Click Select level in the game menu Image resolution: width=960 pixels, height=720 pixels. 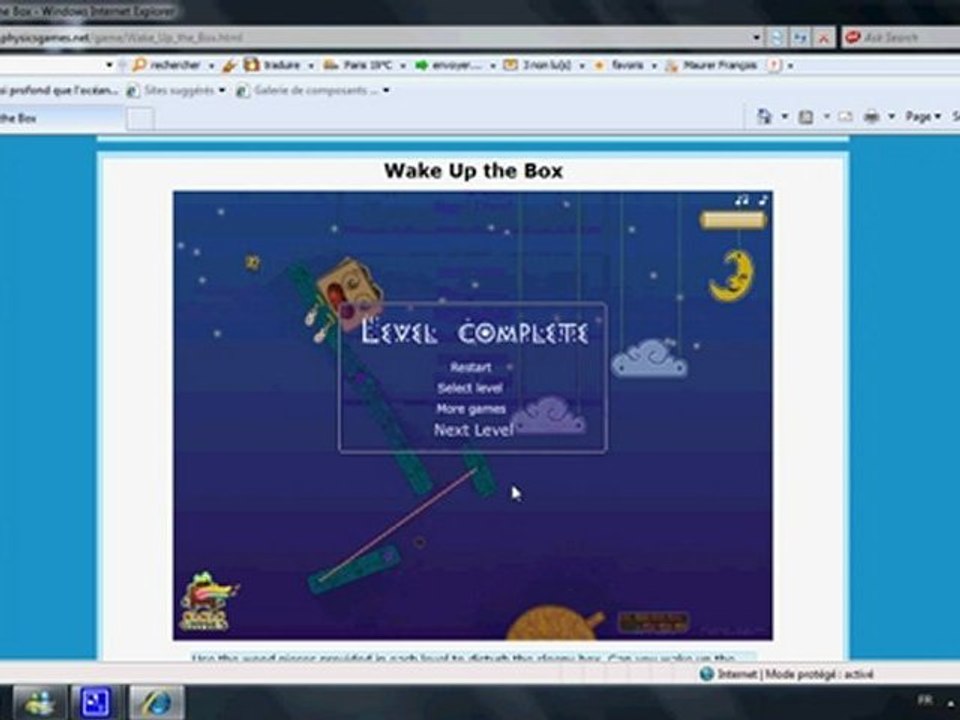[x=470, y=388]
